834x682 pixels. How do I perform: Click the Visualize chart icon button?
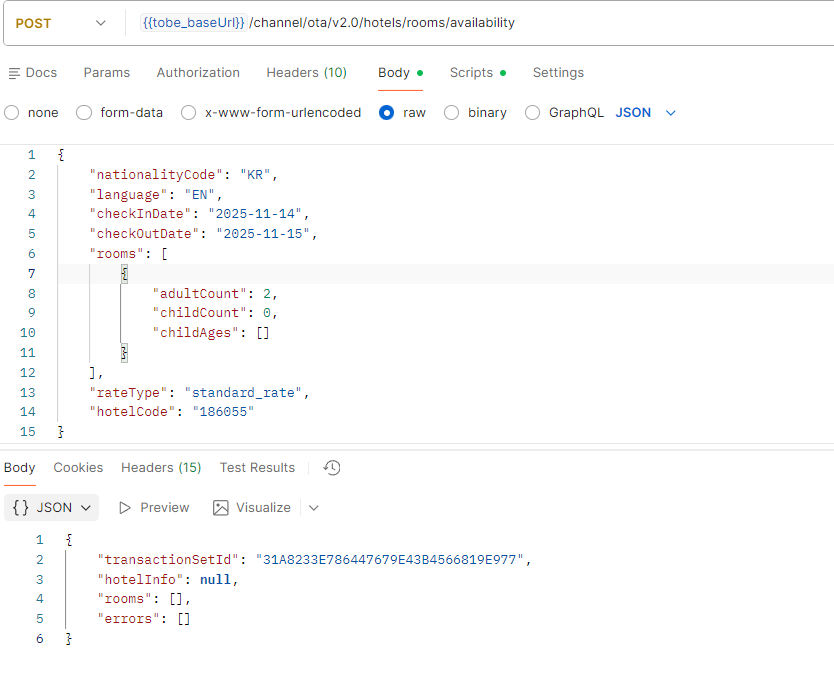click(x=251, y=508)
